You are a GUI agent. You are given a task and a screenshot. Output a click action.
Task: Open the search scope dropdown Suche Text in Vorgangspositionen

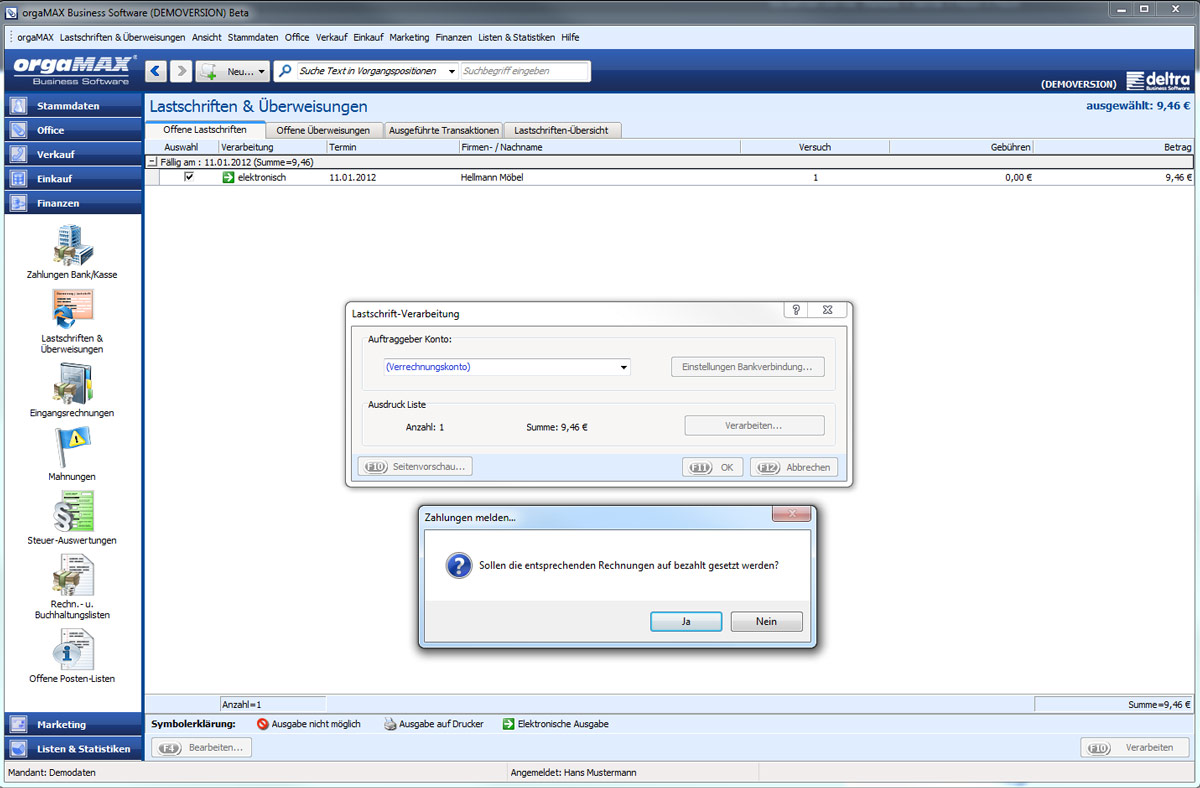452,72
